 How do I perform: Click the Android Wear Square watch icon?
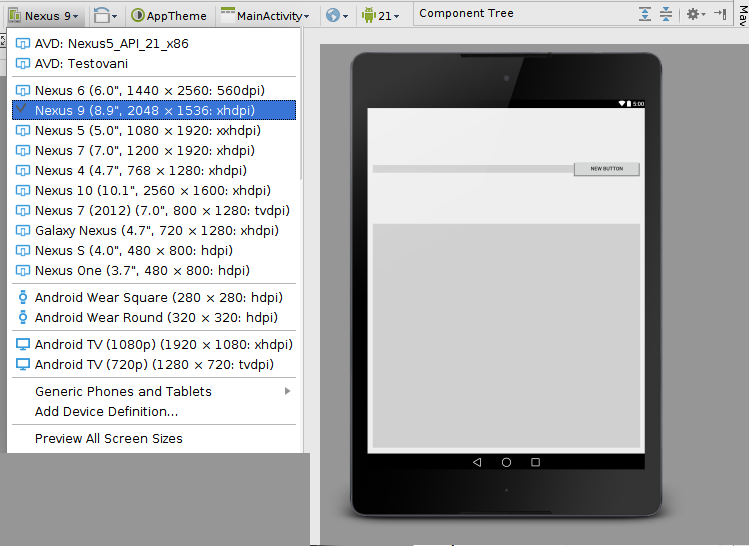(22, 298)
